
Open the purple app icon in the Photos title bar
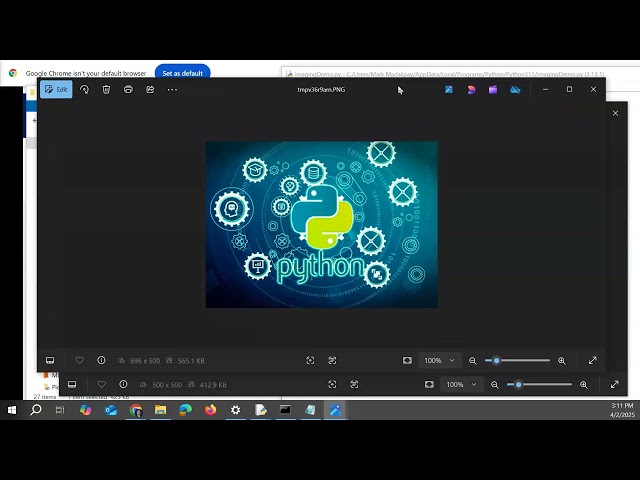tap(493, 89)
